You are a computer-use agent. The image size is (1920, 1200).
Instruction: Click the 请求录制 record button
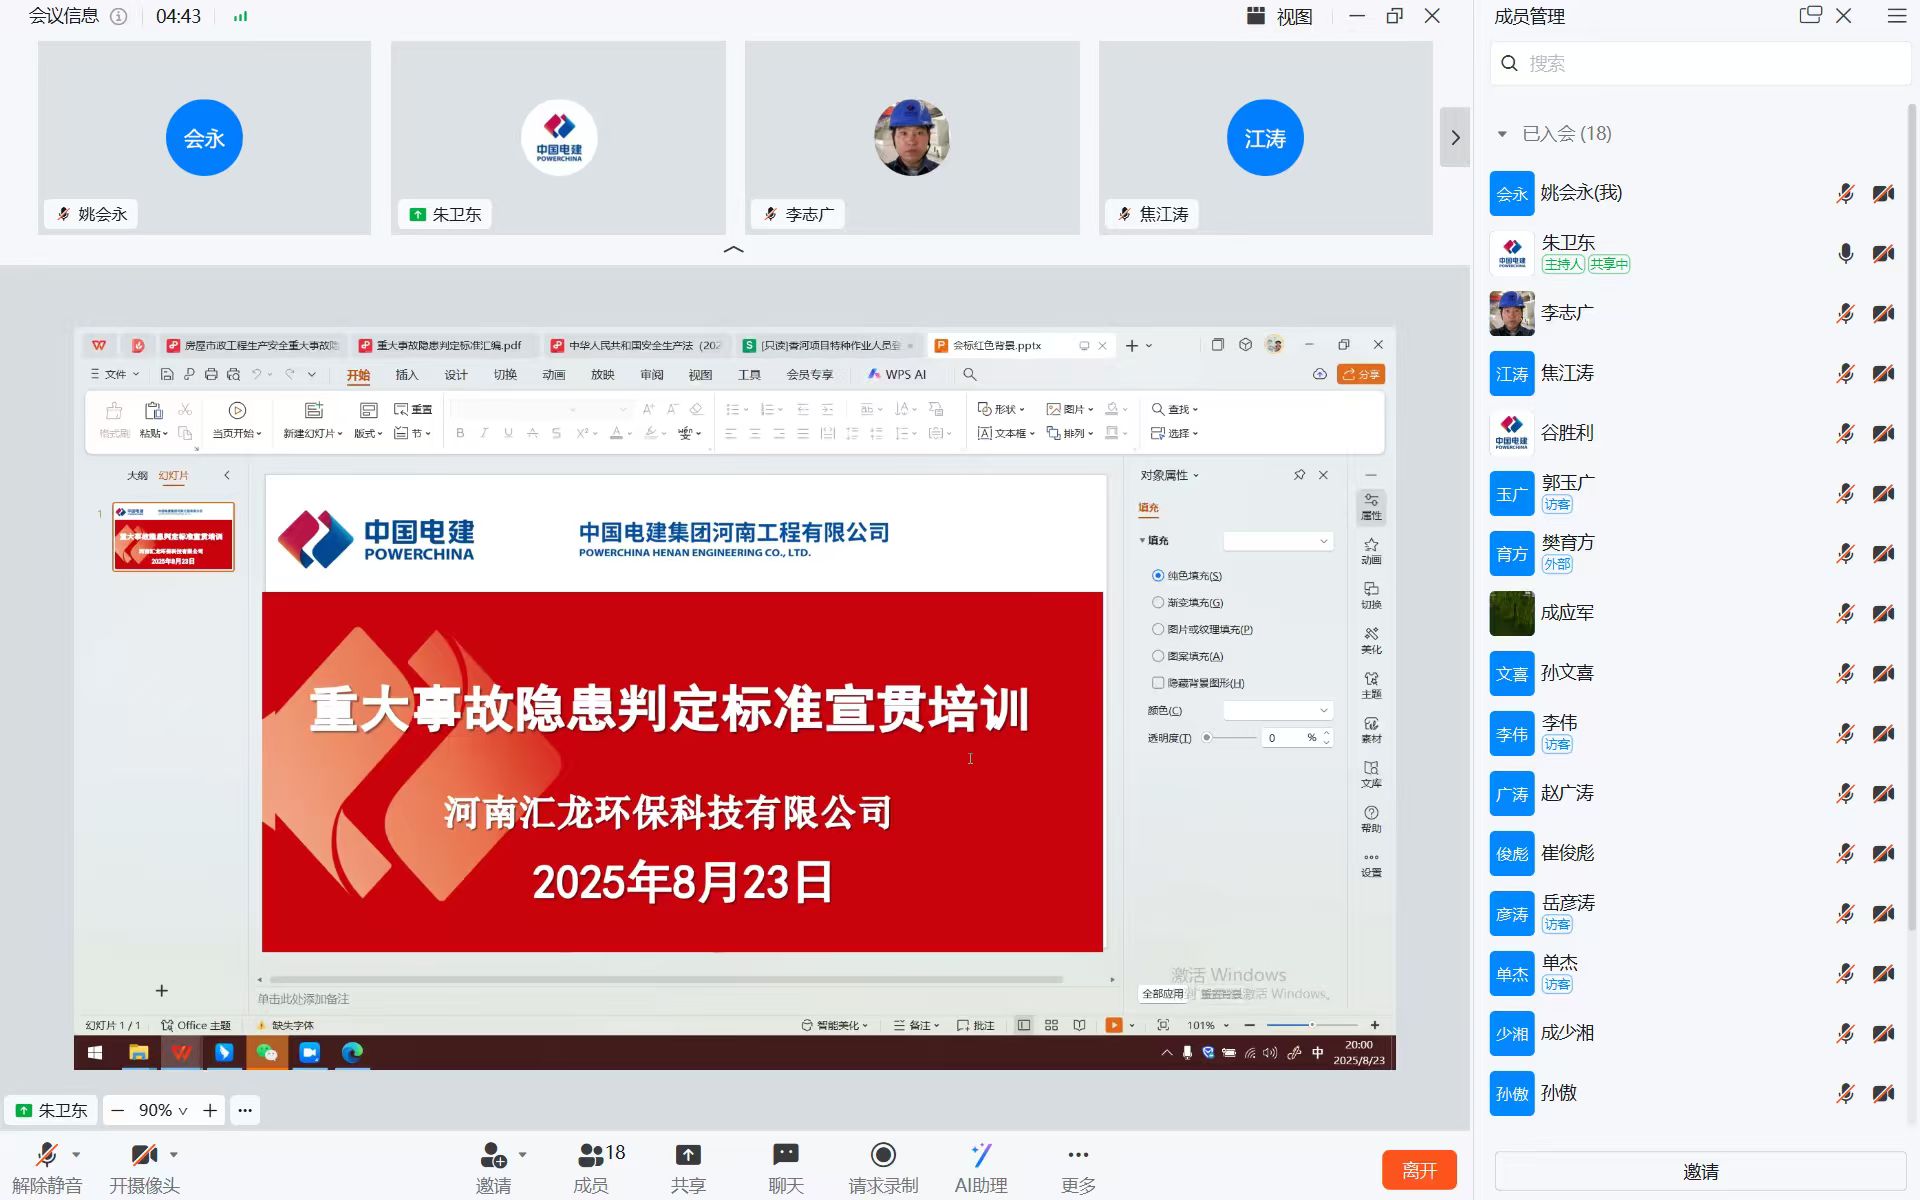[x=883, y=1167]
